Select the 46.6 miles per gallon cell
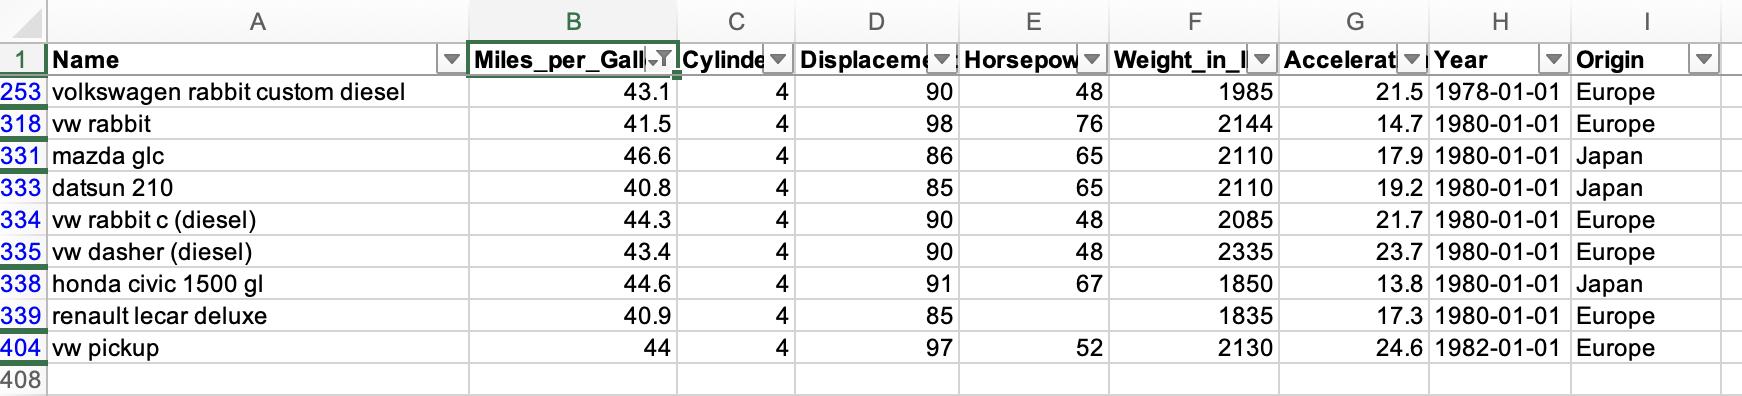The image size is (1742, 396). click(573, 156)
